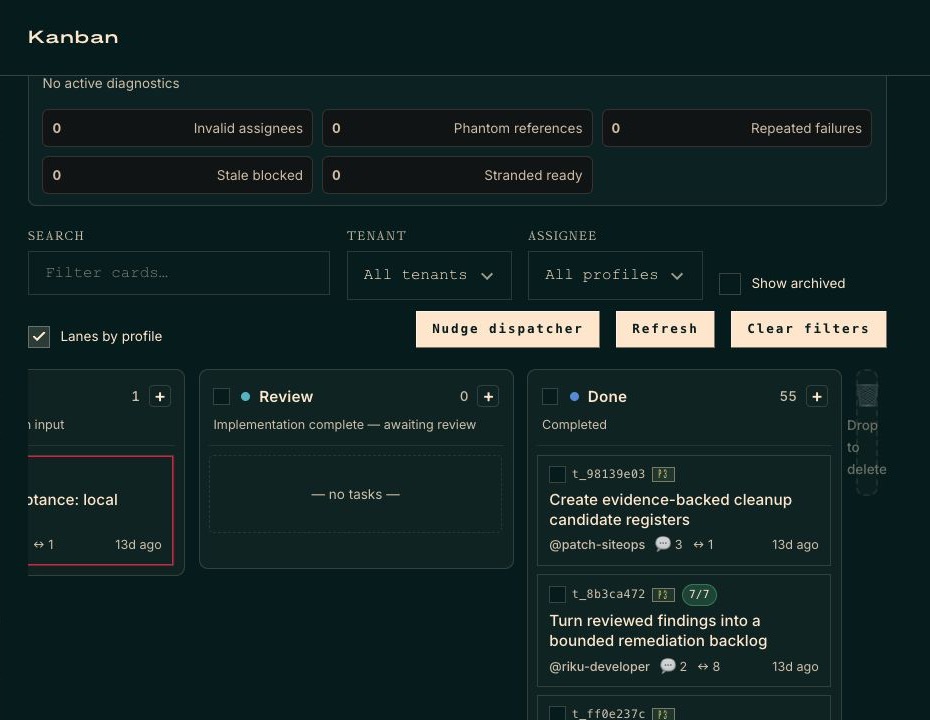Click the Refresh button
This screenshot has height=720, width=930.
(665, 329)
